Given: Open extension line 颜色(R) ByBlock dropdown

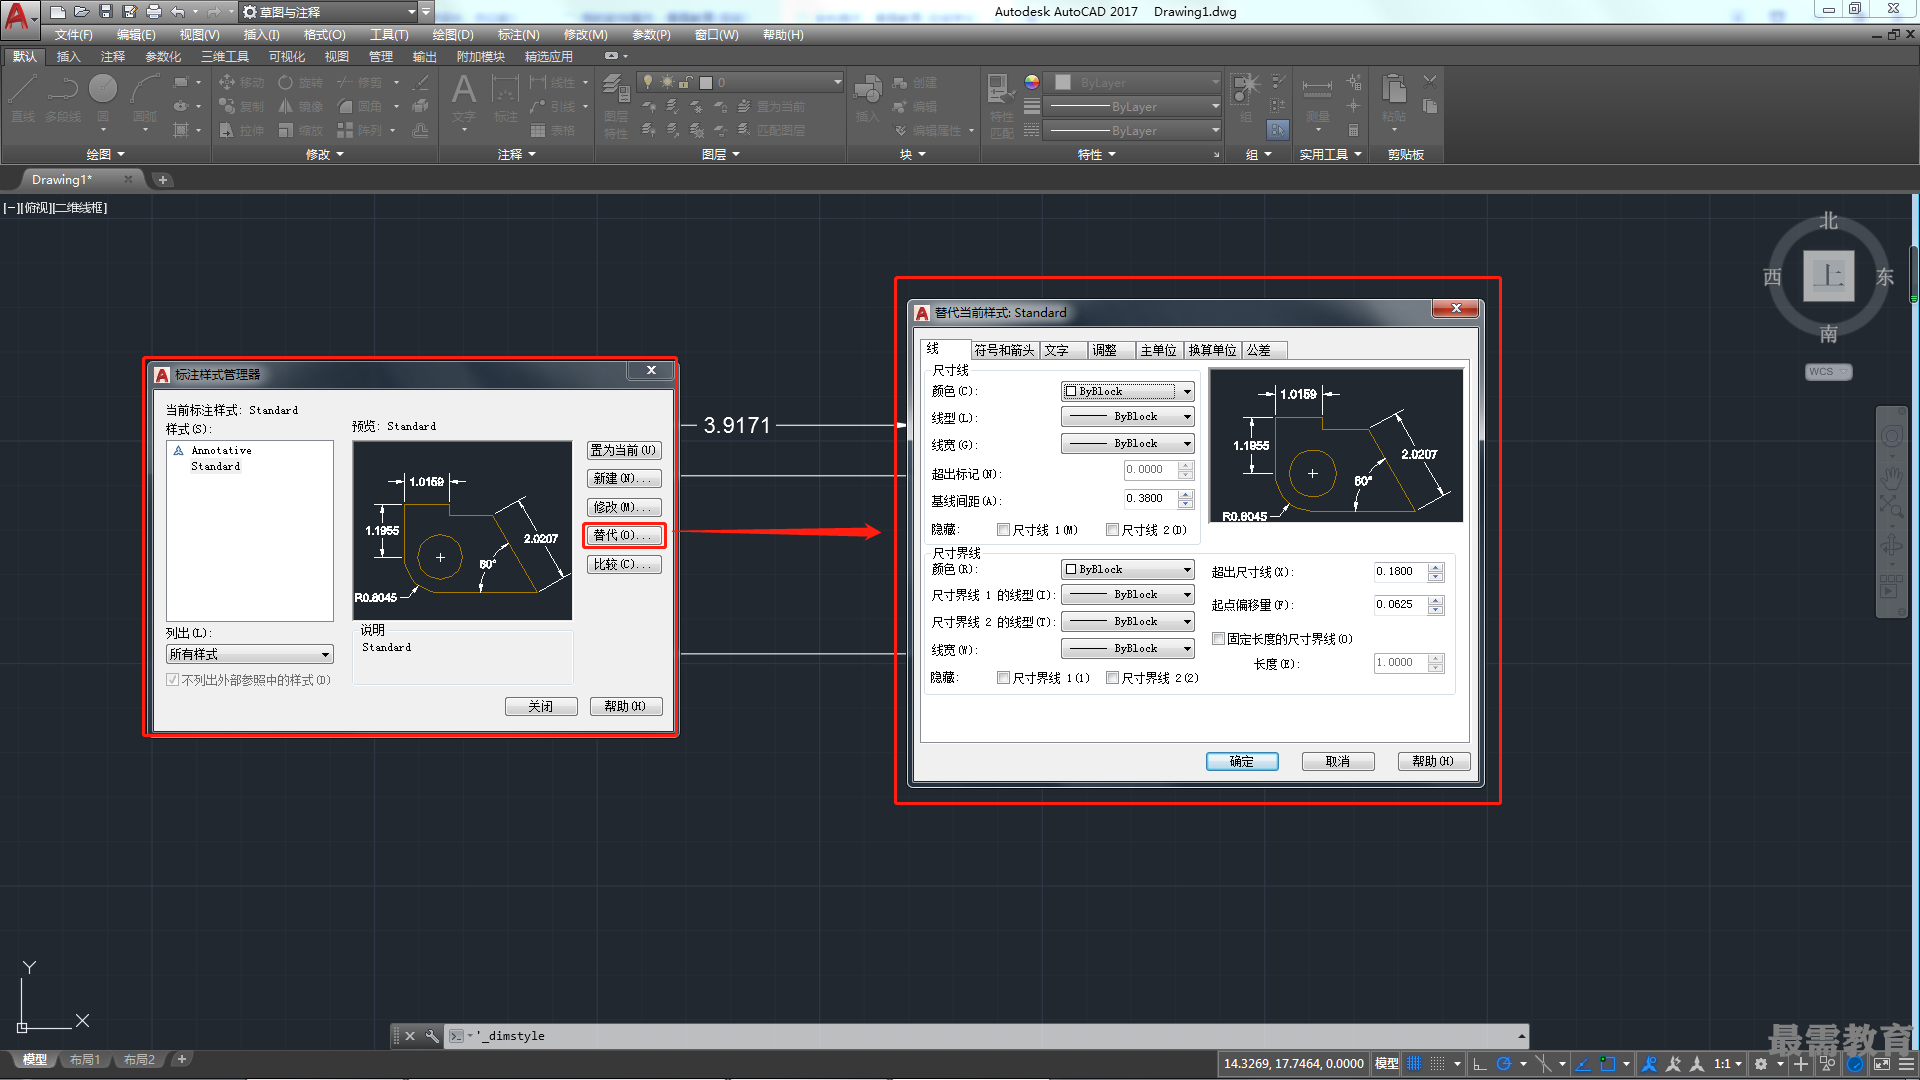Looking at the screenshot, I should click(x=1128, y=570).
